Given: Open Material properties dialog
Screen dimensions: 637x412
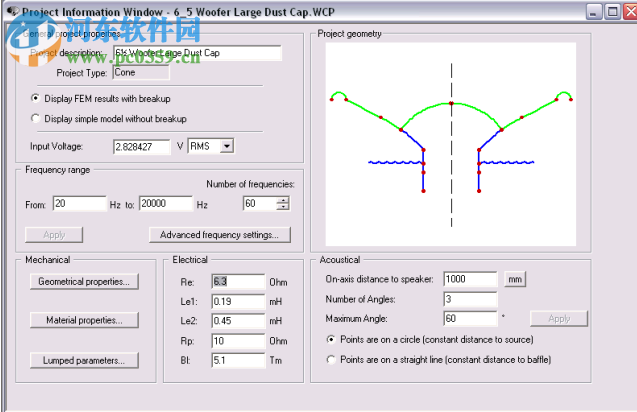Looking at the screenshot, I should [84, 321].
